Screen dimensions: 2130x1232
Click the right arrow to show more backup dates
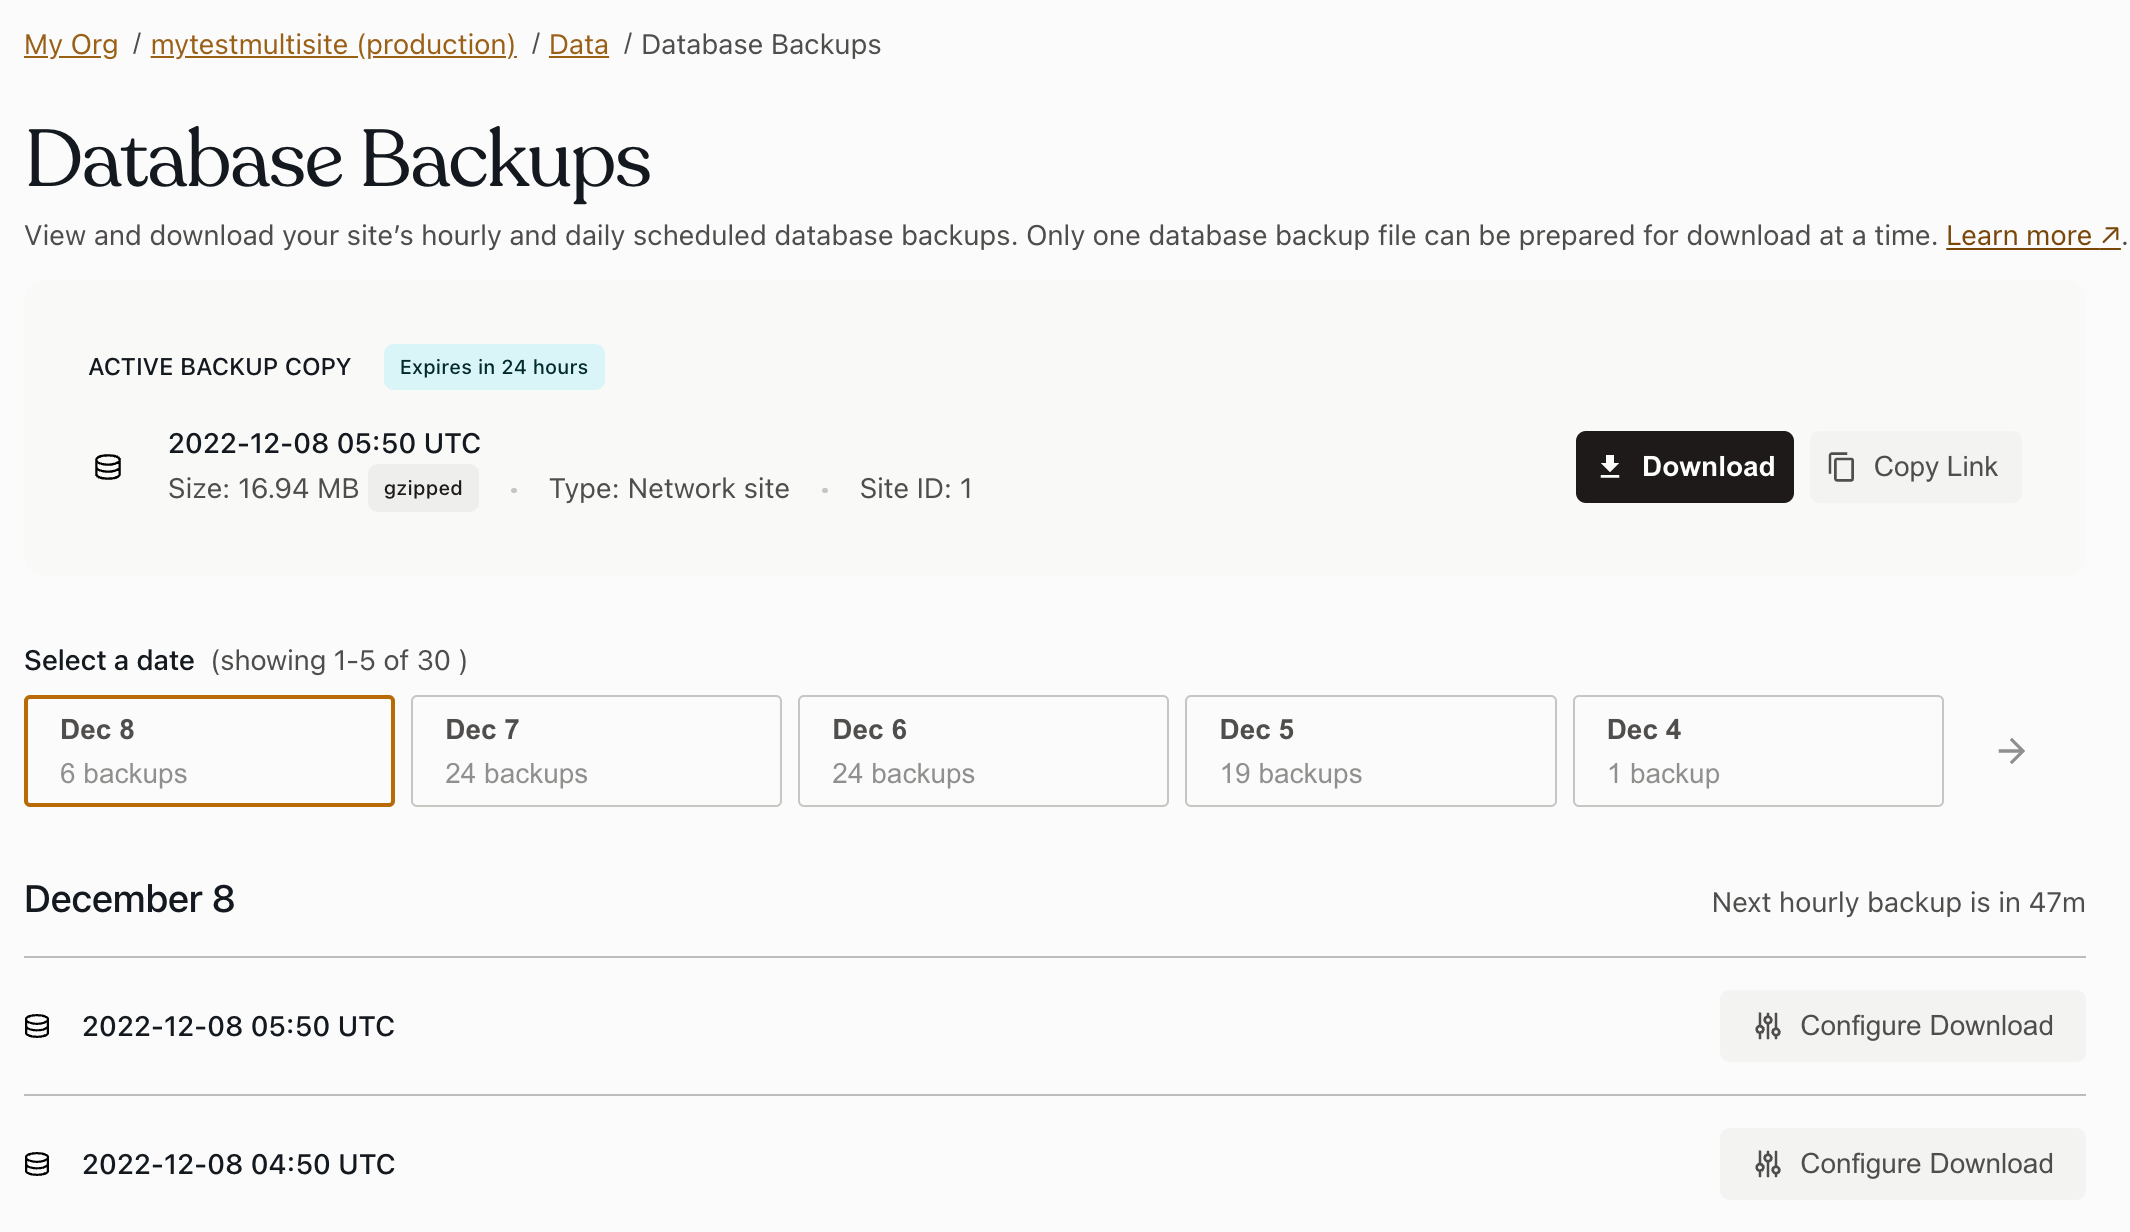coord(2011,750)
